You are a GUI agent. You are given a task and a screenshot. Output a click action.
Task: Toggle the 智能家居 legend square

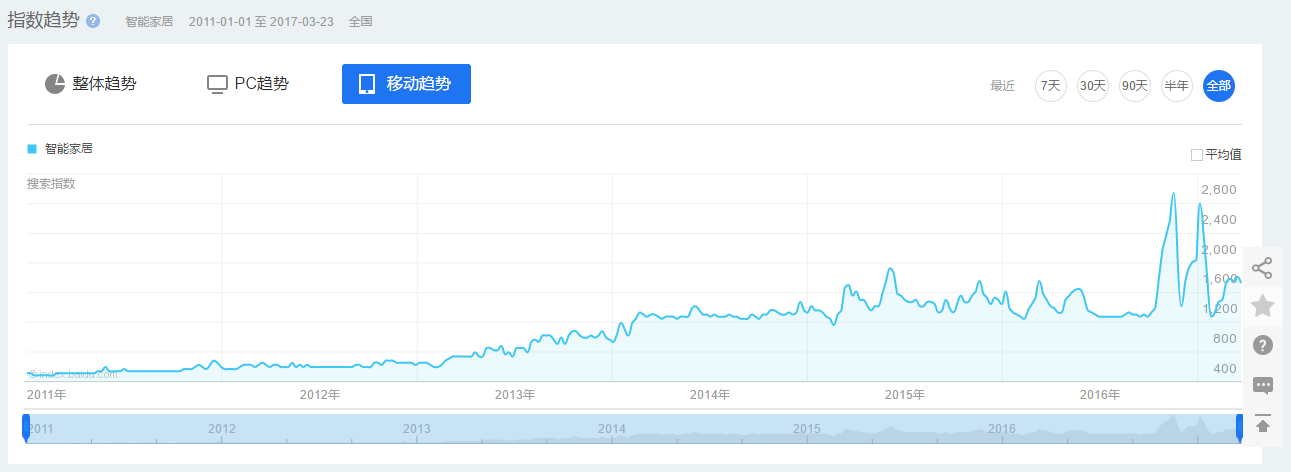click(32, 149)
